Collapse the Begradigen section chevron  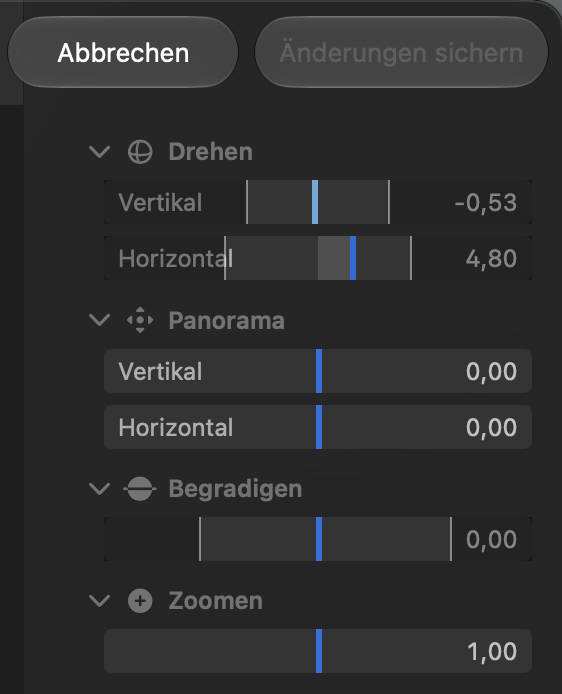coord(100,489)
